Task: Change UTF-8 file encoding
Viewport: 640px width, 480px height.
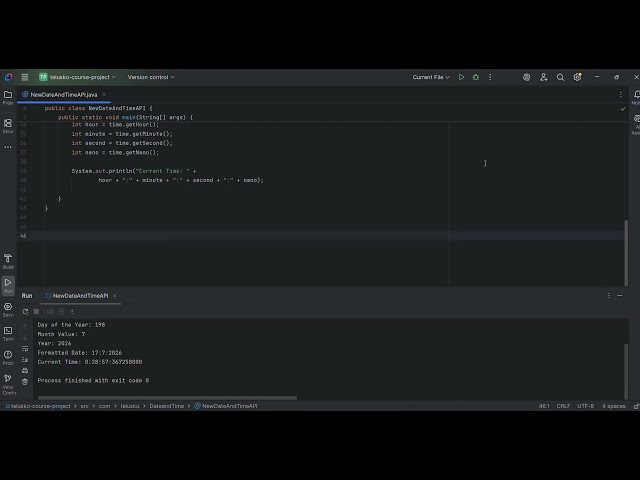Action: (x=585, y=406)
